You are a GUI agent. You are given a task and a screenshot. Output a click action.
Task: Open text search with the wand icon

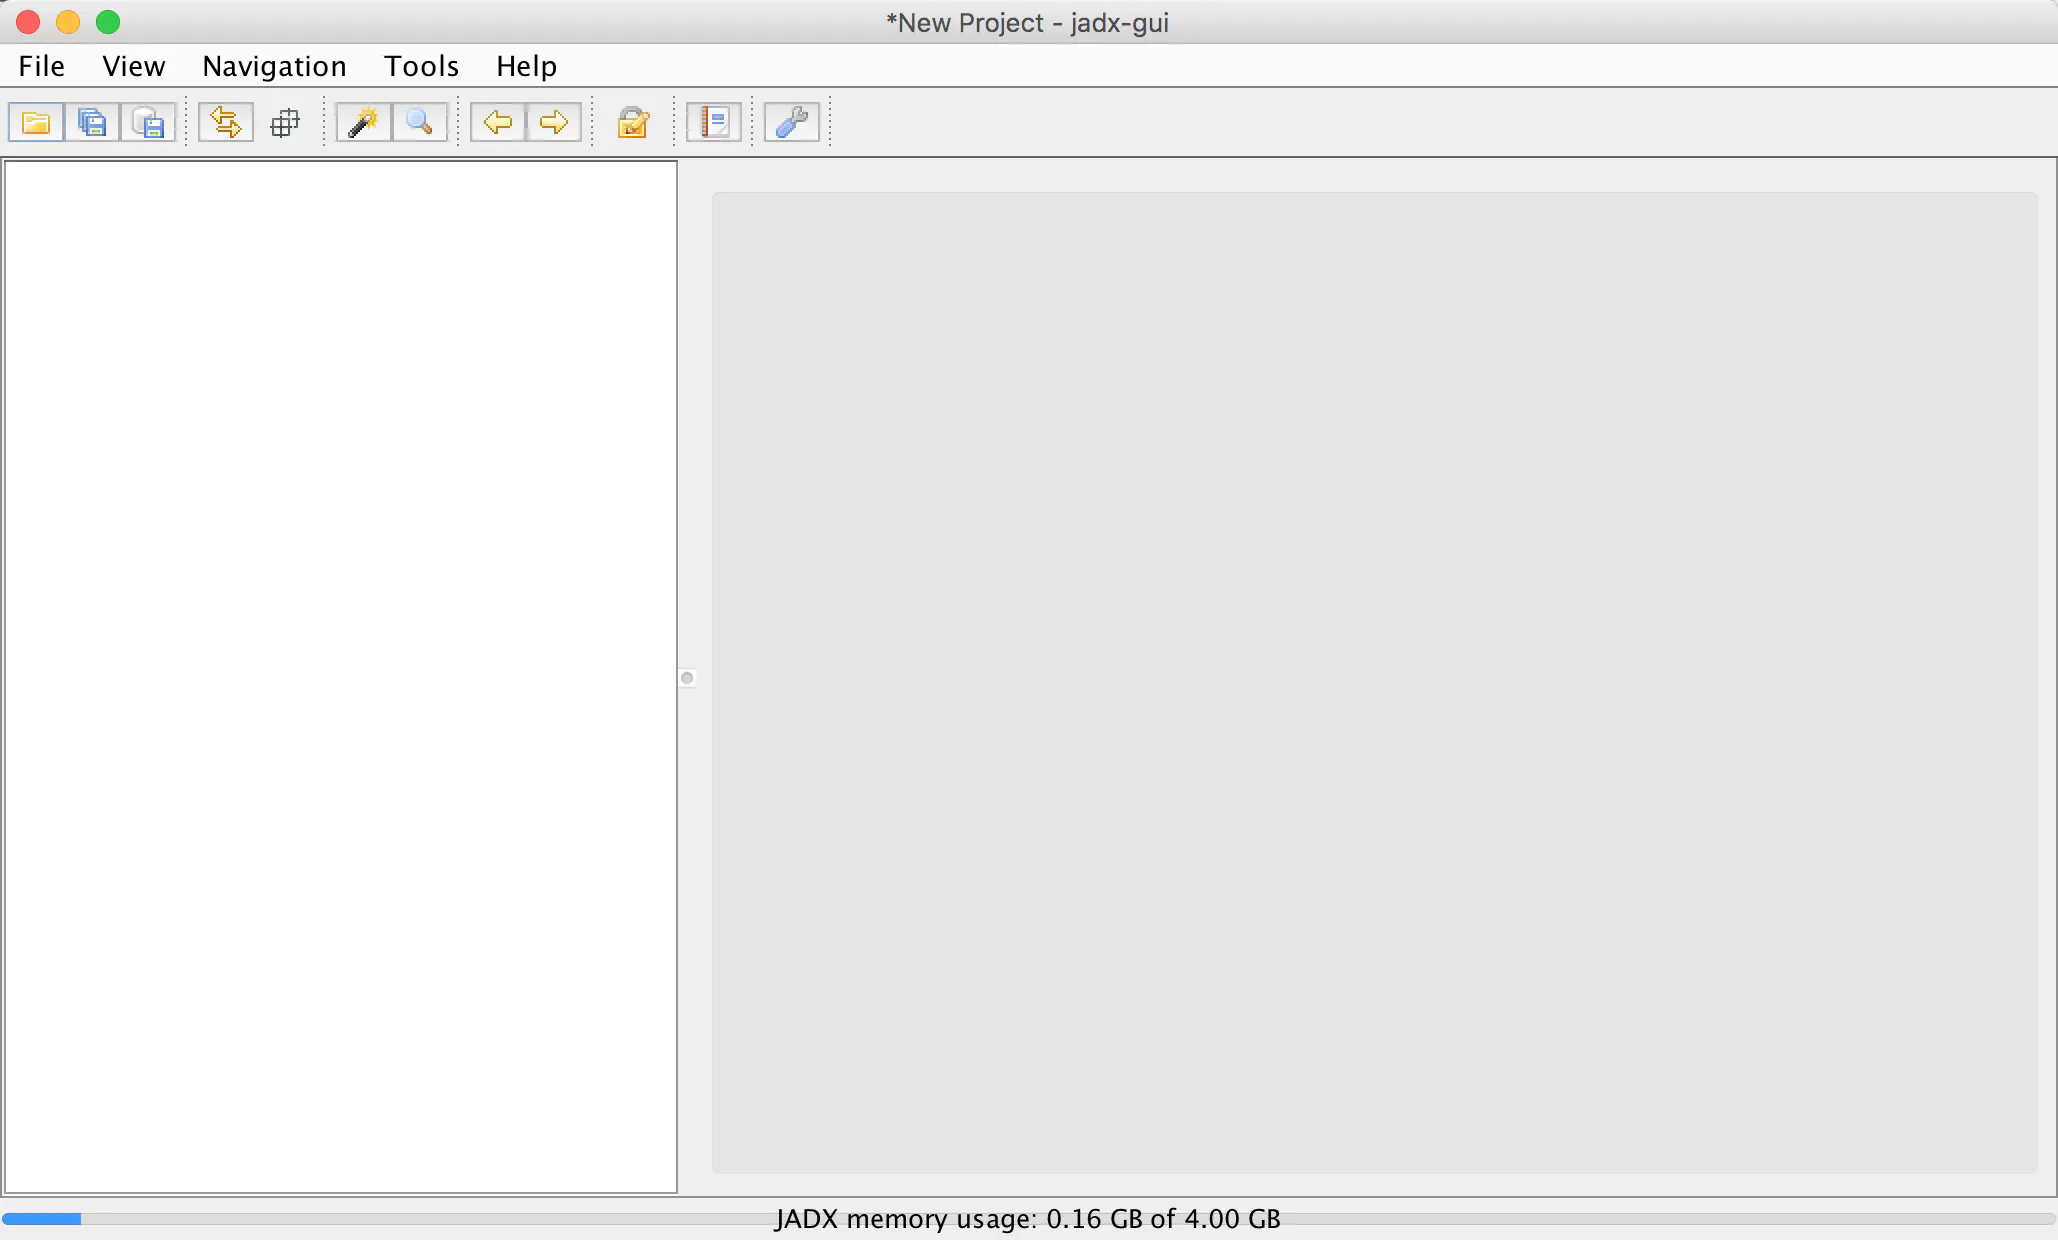[363, 122]
